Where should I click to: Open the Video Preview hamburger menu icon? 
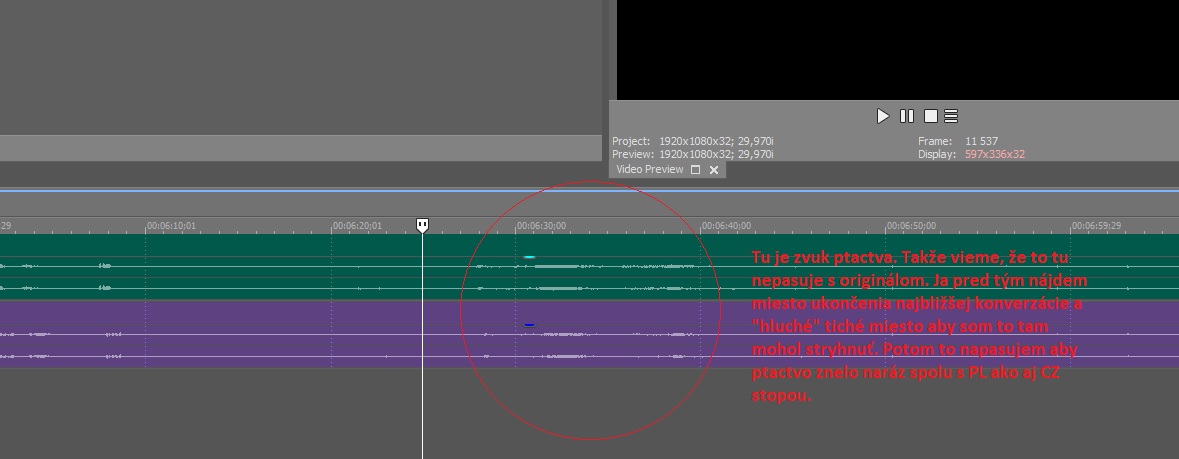click(951, 116)
